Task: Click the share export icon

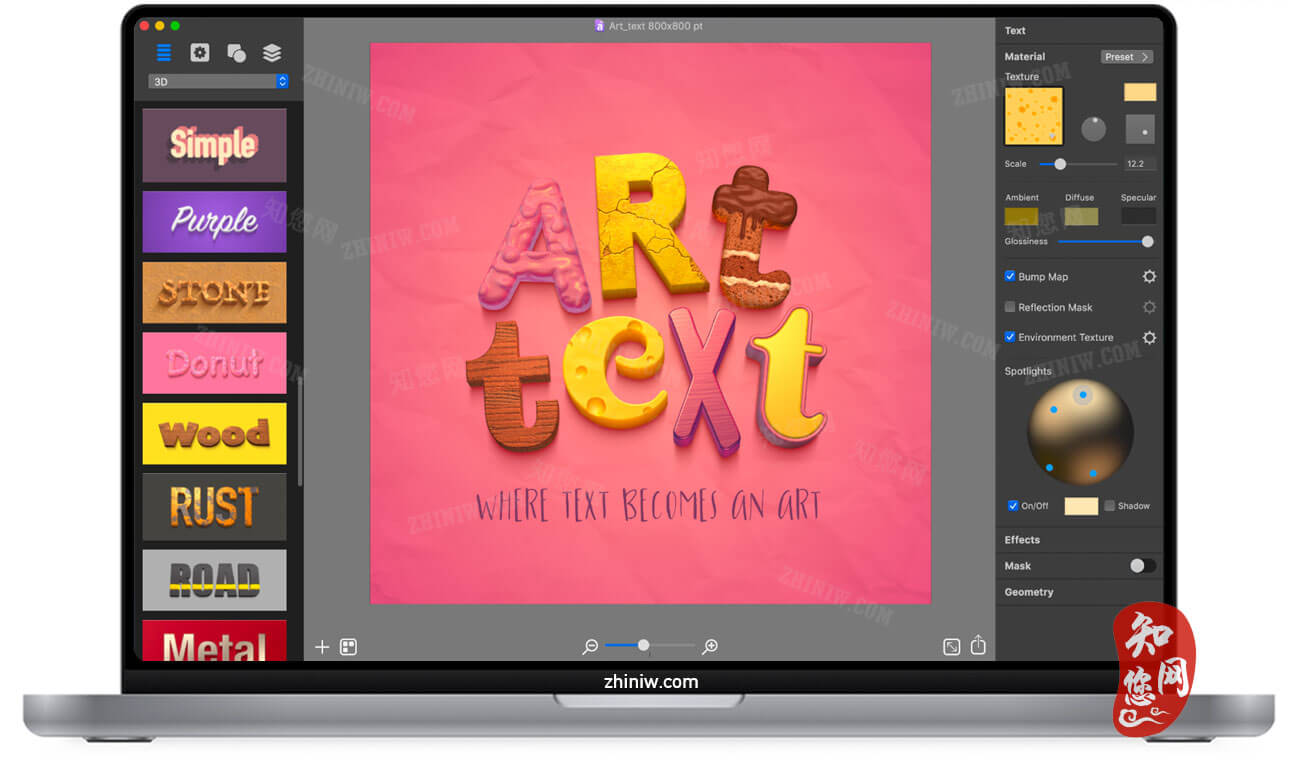Action: [x=978, y=646]
